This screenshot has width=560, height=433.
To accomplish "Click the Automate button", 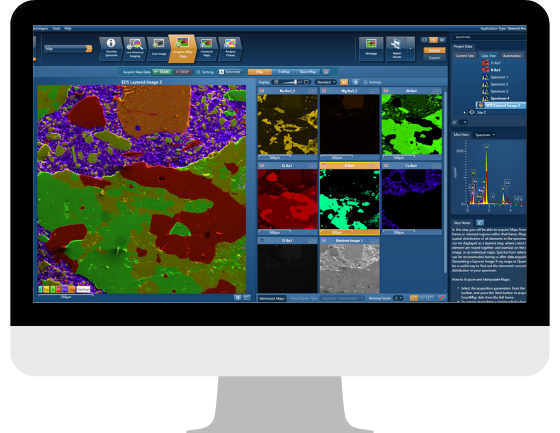I will [230, 72].
